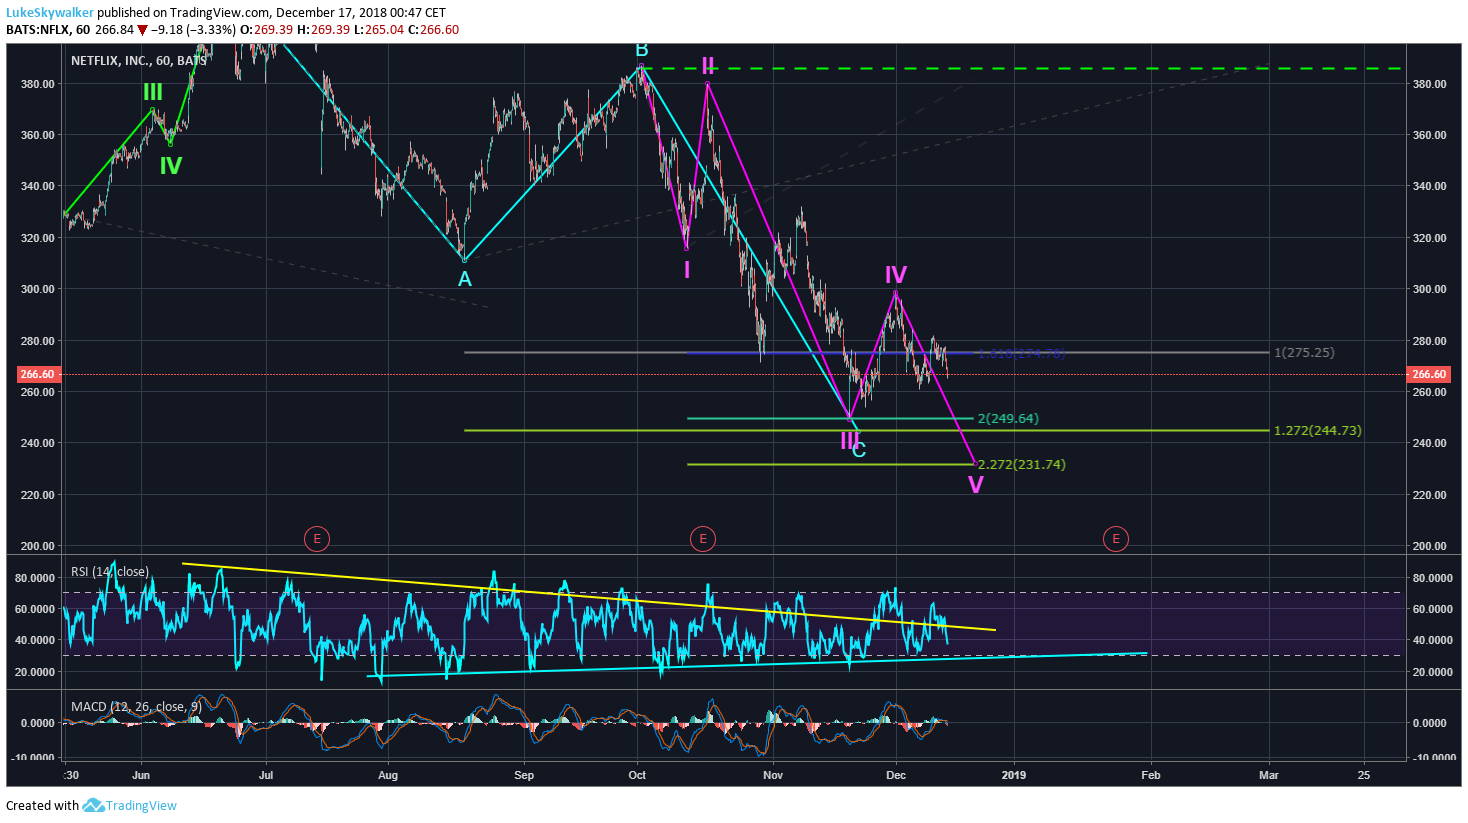Screen dimensions: 1468x823
Task: Click the pink II wave label
Action: [708, 66]
